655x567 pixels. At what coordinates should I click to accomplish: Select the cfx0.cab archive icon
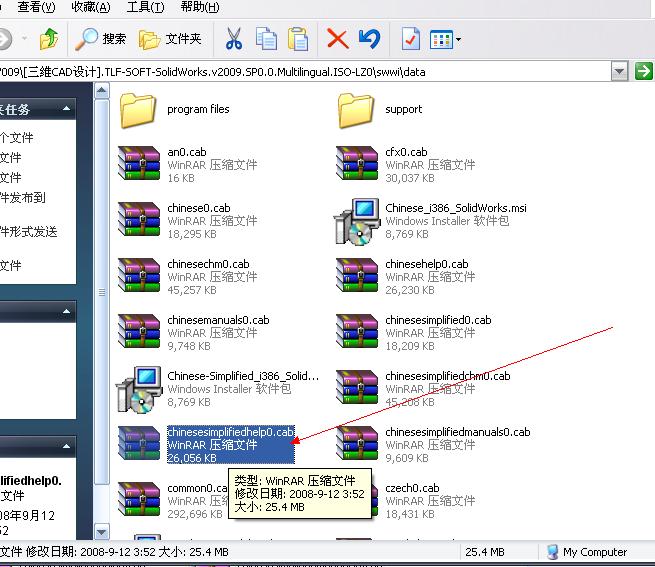point(357,163)
